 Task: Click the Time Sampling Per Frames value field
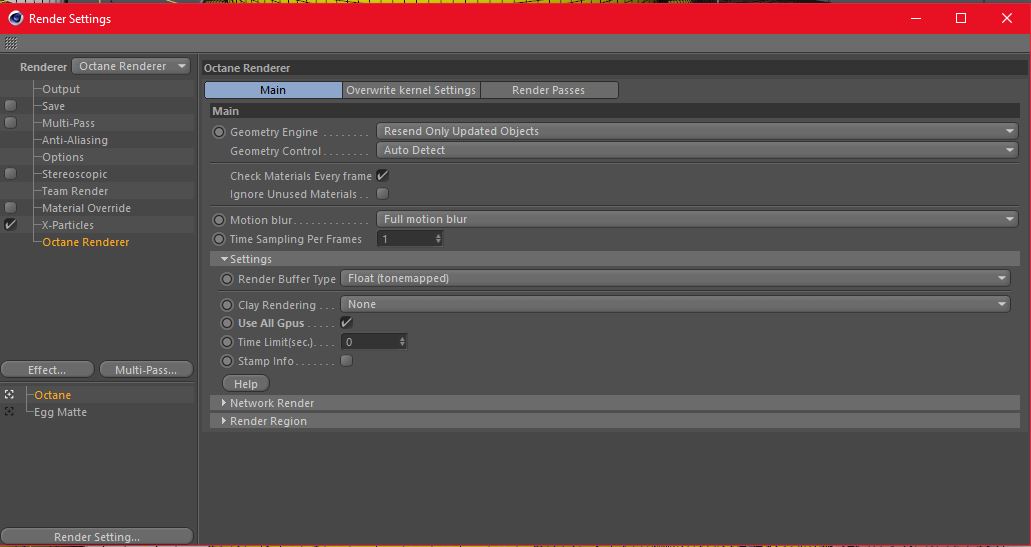coord(405,239)
